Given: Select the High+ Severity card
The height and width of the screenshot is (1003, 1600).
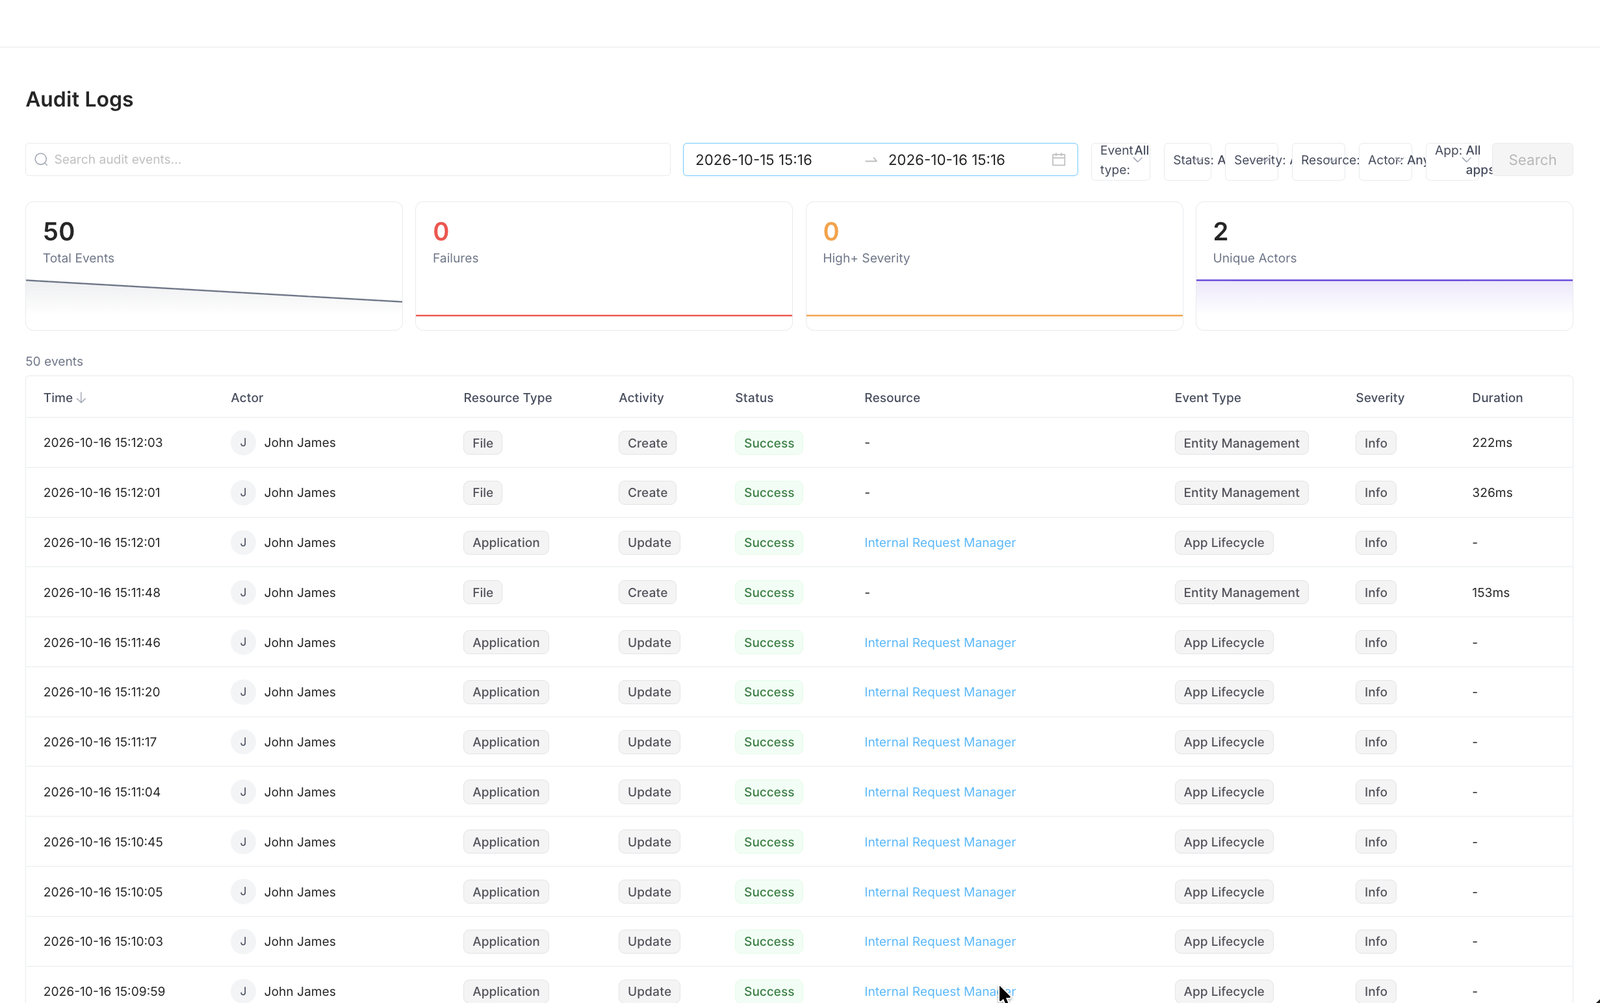Looking at the screenshot, I should tap(994, 266).
